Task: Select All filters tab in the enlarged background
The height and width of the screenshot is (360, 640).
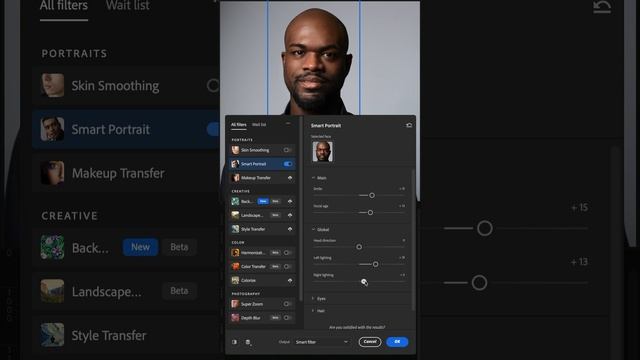Action: coord(64,6)
